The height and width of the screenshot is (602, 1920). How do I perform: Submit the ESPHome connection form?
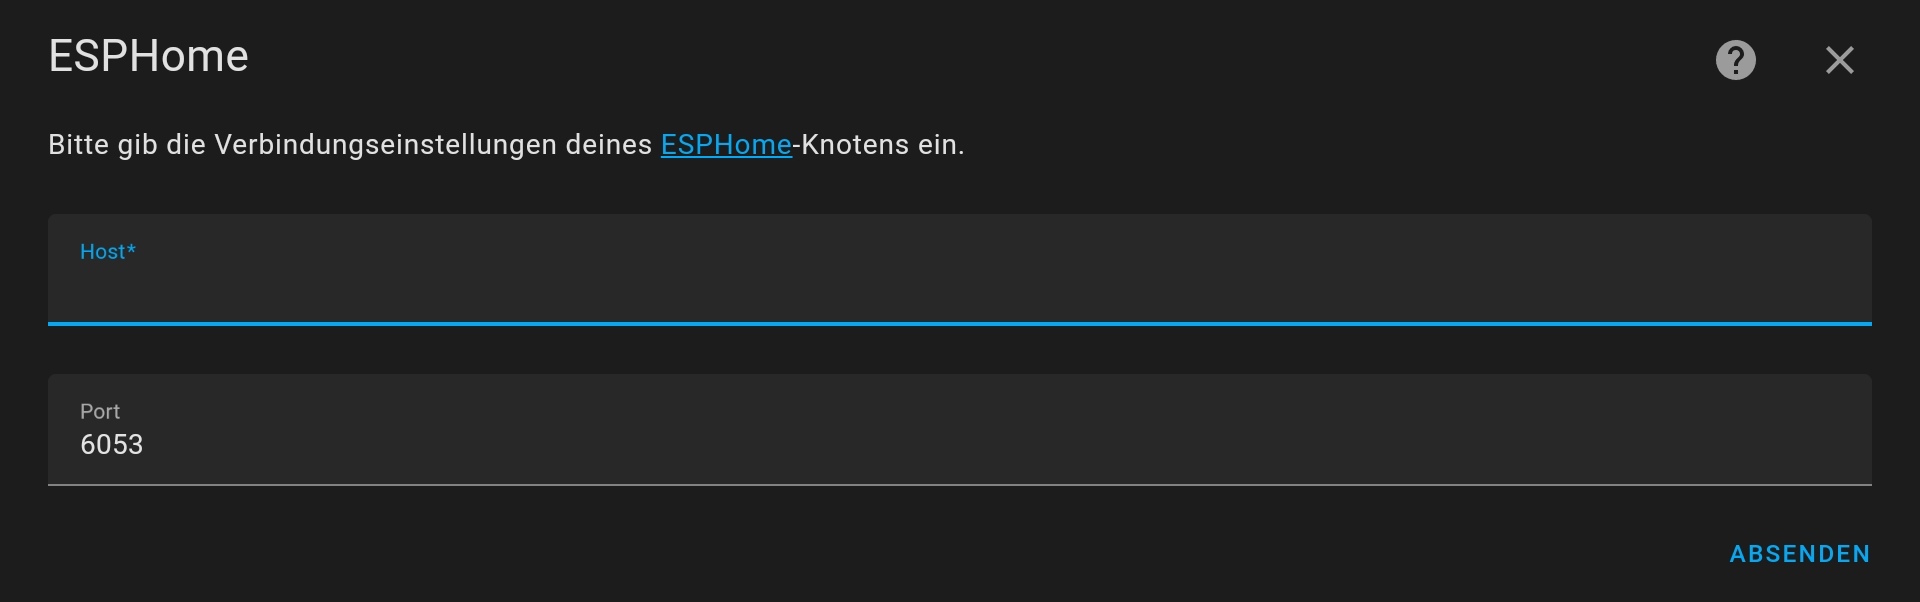(1799, 554)
